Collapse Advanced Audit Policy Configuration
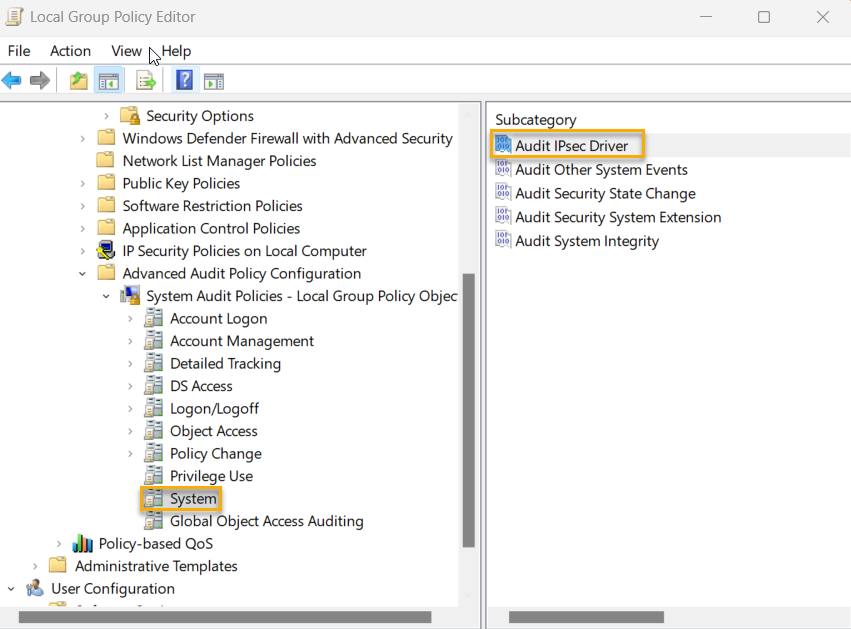The width and height of the screenshot is (851, 629). [82, 273]
